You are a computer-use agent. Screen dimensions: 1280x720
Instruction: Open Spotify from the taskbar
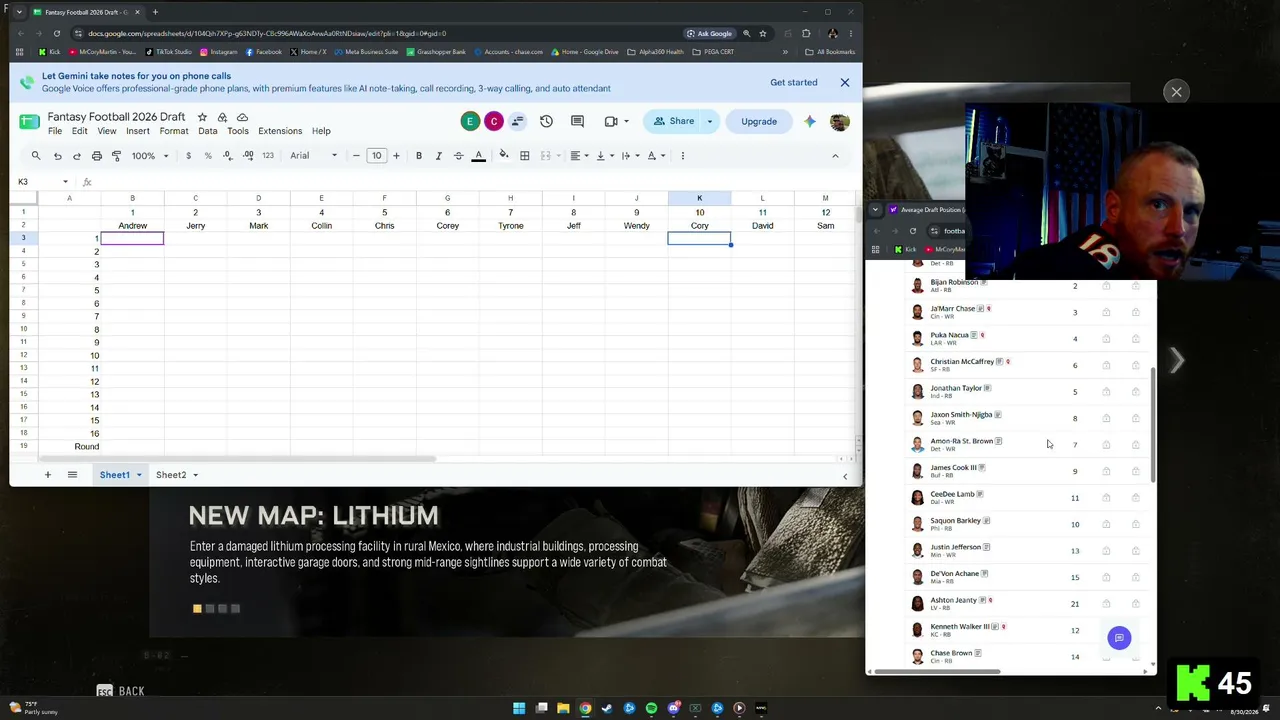(x=651, y=708)
